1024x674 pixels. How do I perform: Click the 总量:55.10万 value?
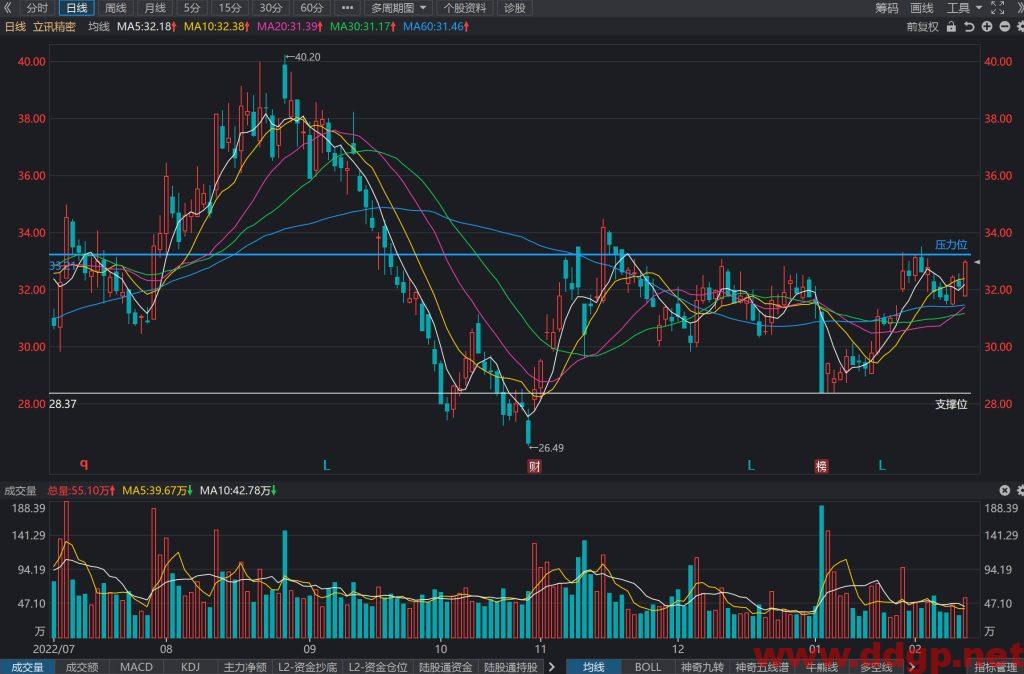pos(81,490)
